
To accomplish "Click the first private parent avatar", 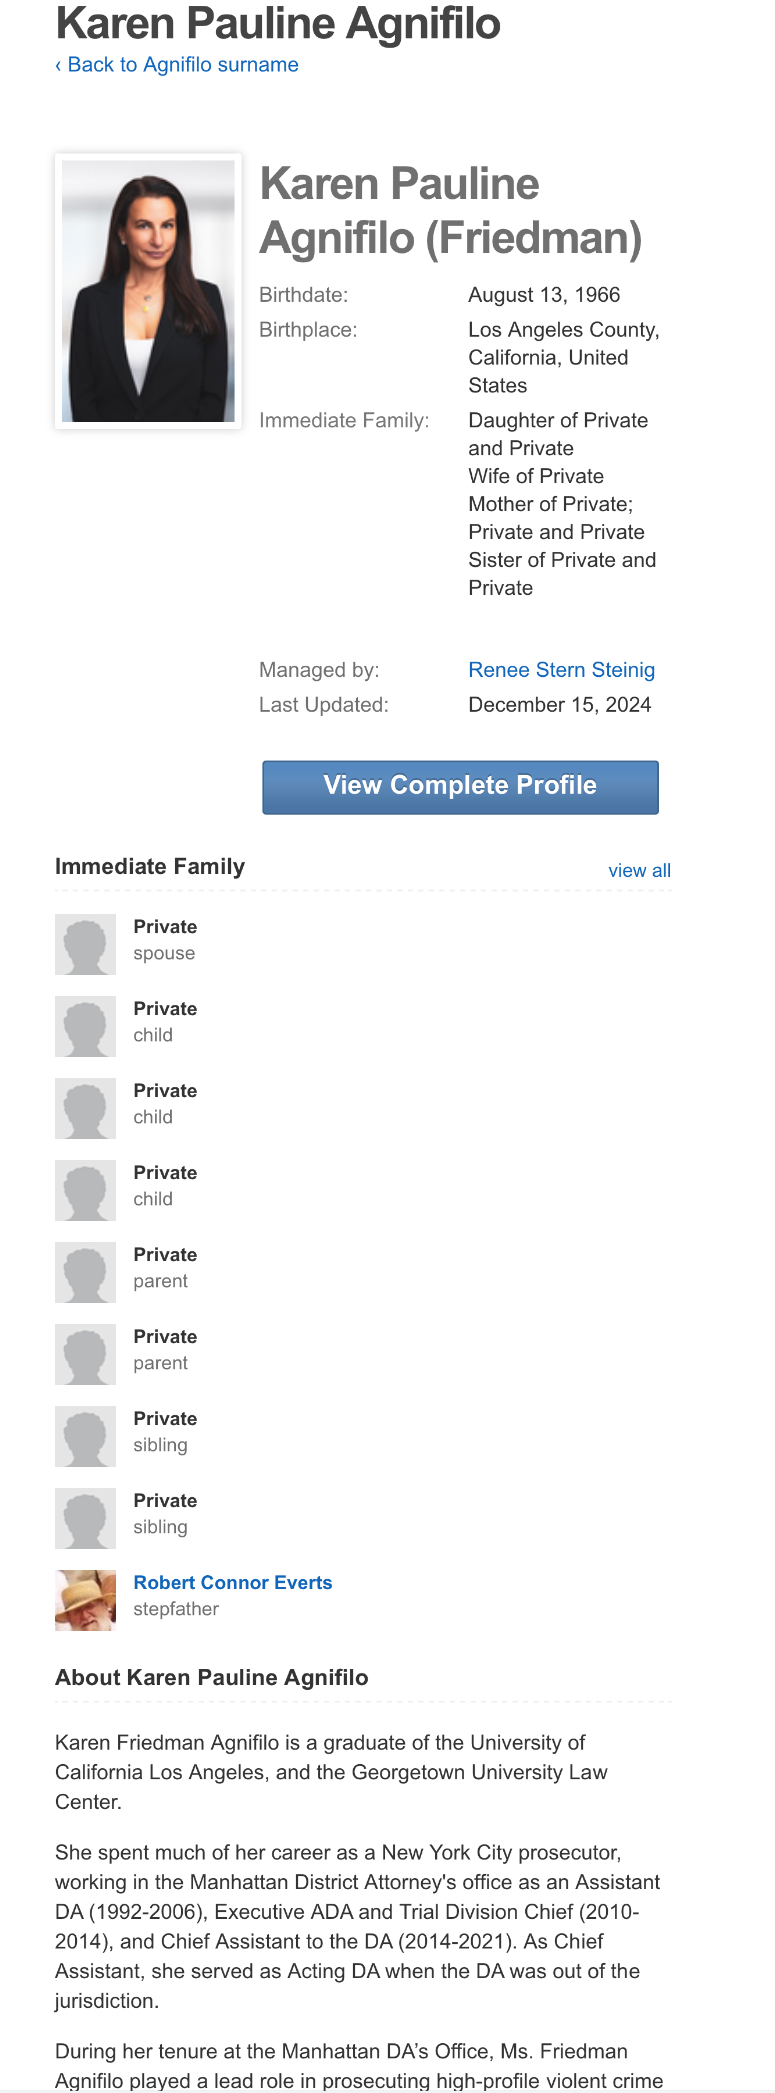I will pos(85,1272).
